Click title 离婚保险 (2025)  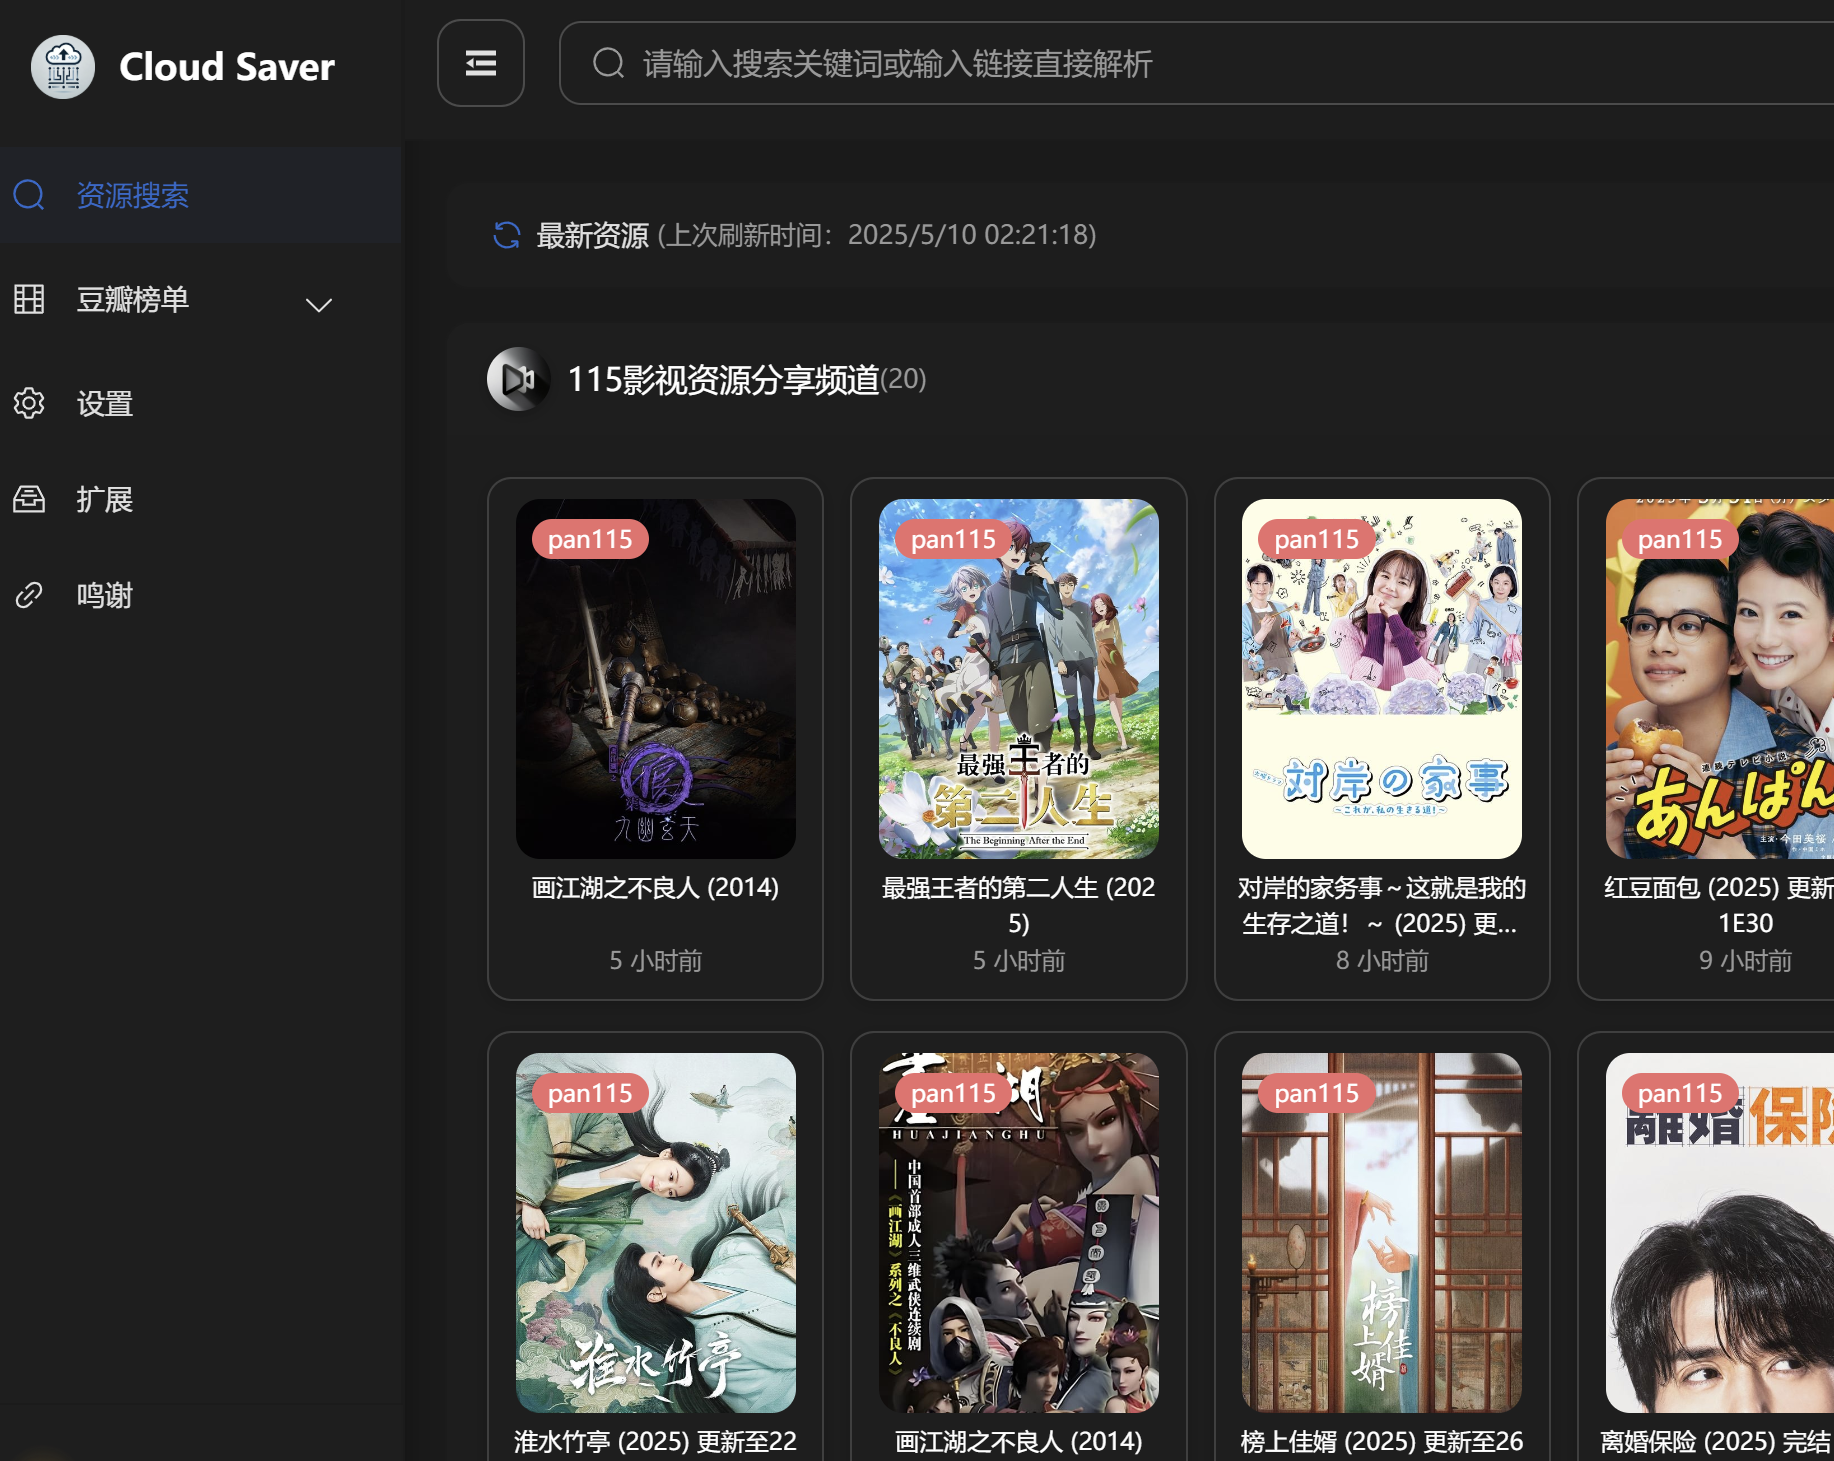[x=1716, y=1441]
